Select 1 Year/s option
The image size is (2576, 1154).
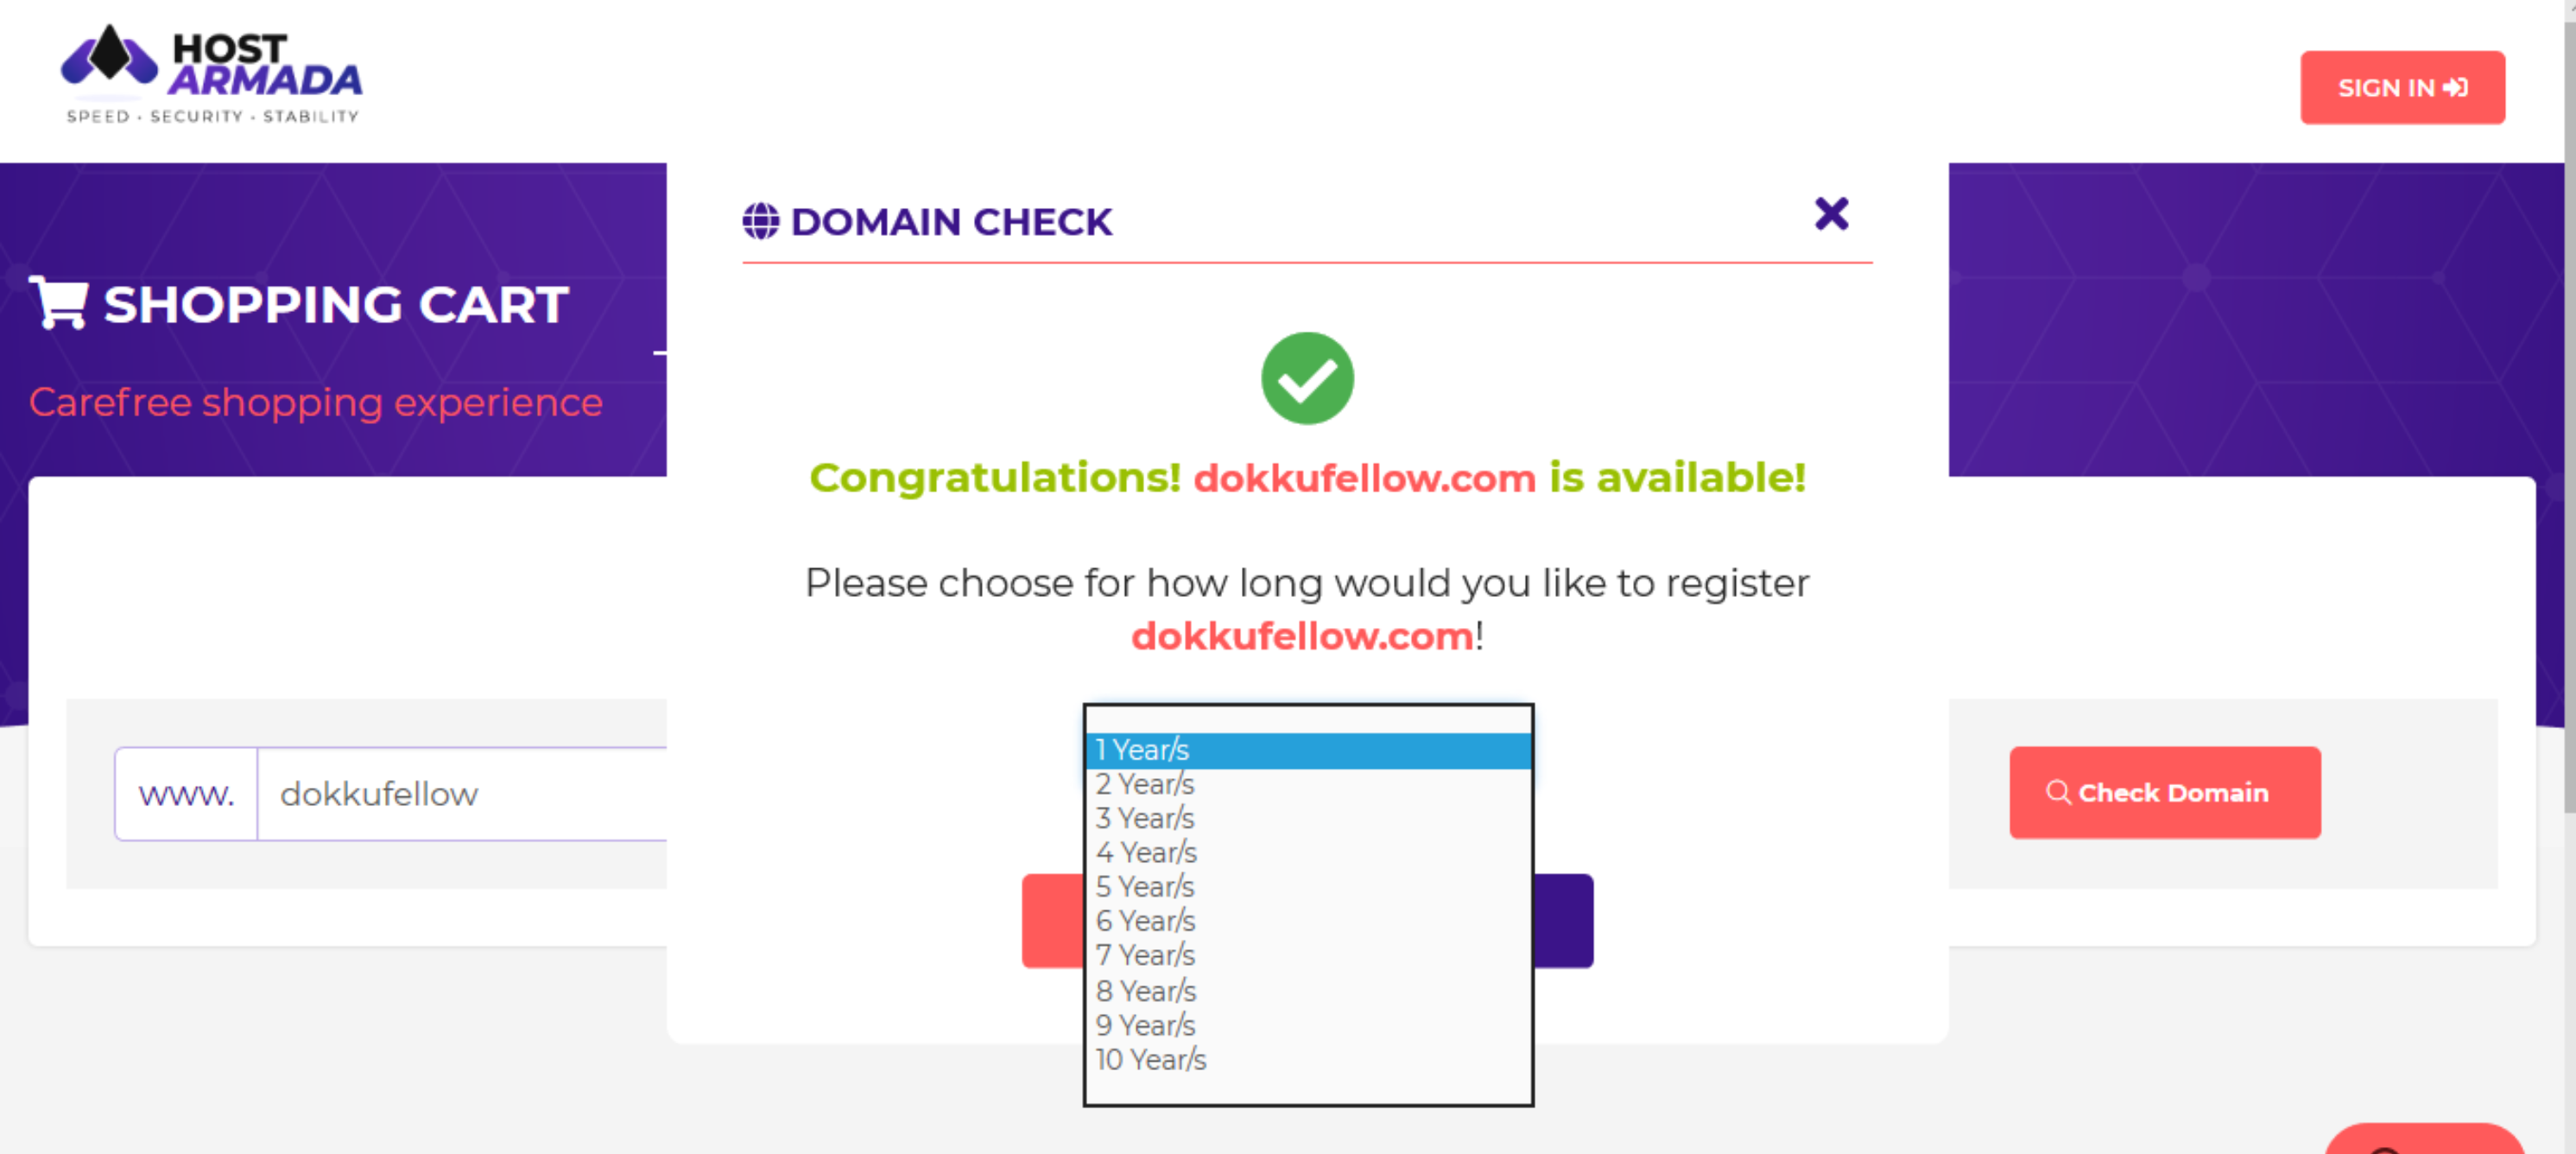[x=1306, y=750]
